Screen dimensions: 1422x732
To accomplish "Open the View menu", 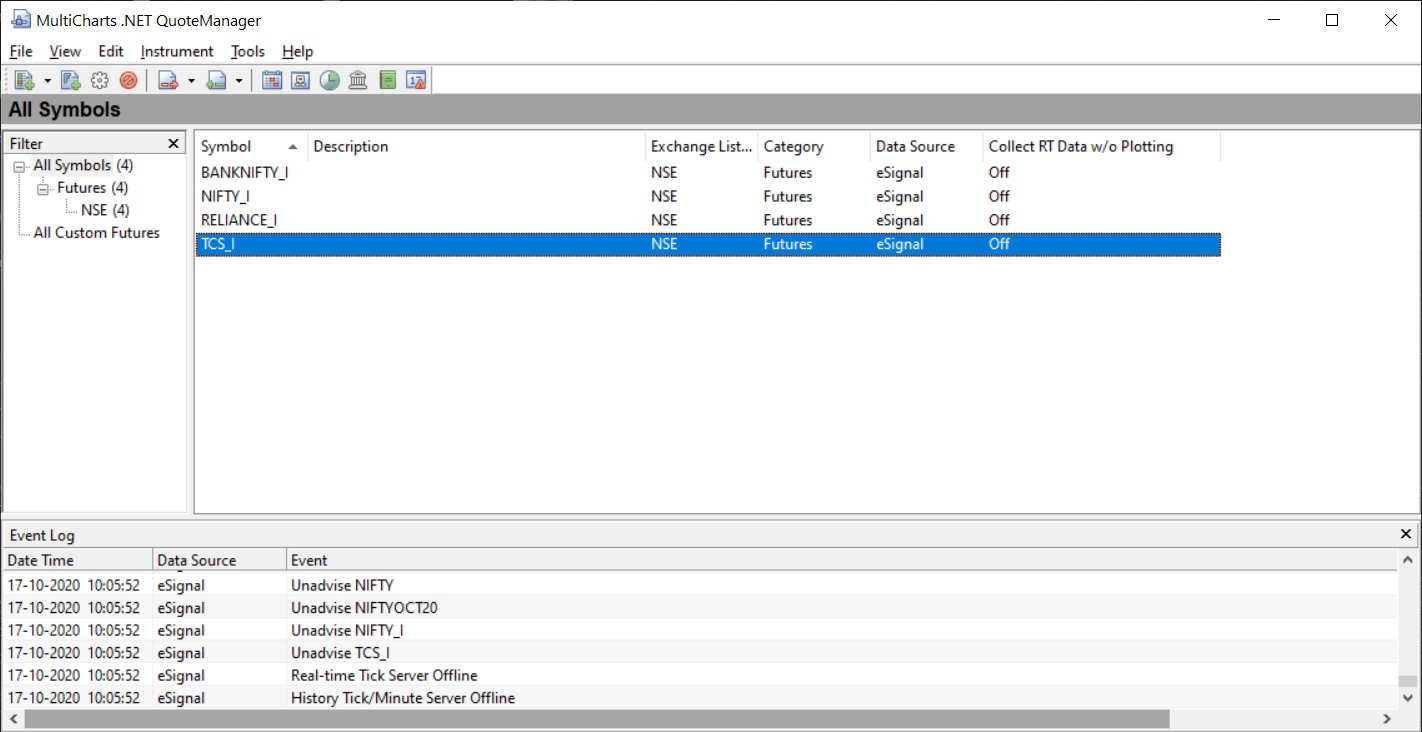I will point(65,51).
